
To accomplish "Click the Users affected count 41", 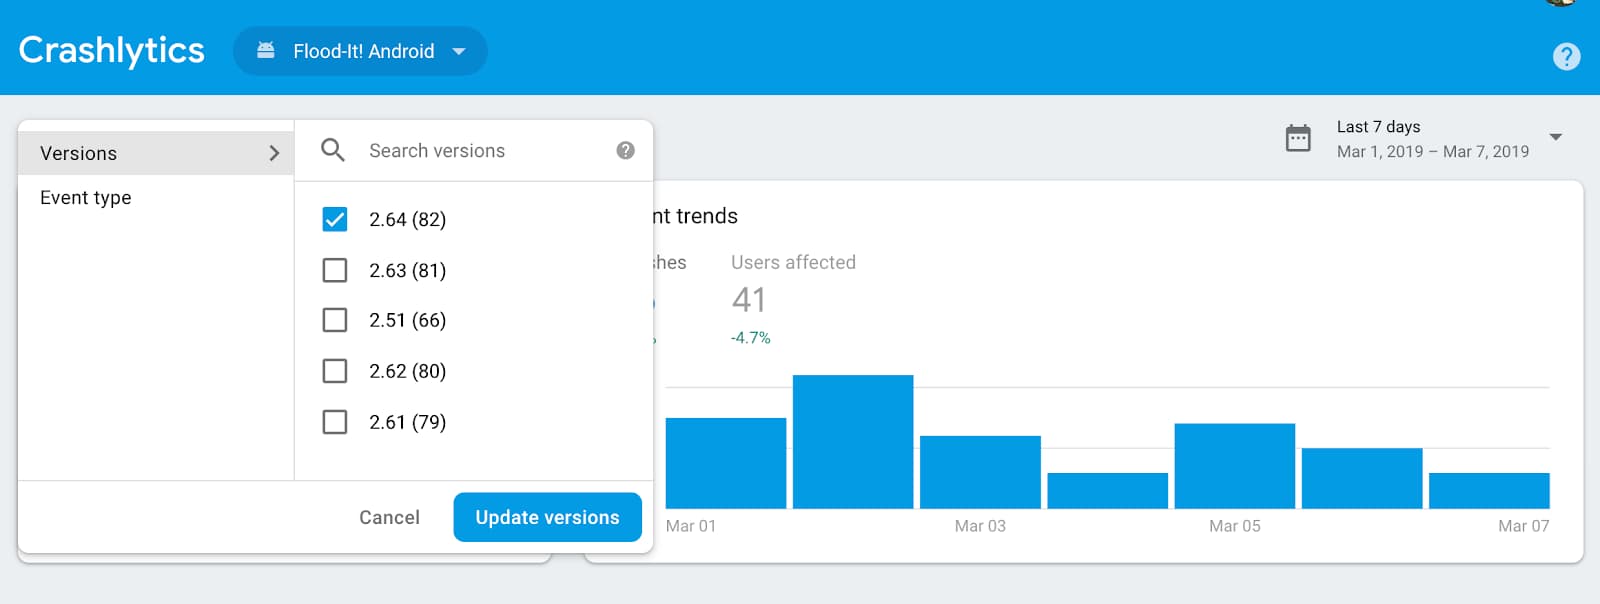I will (749, 299).
